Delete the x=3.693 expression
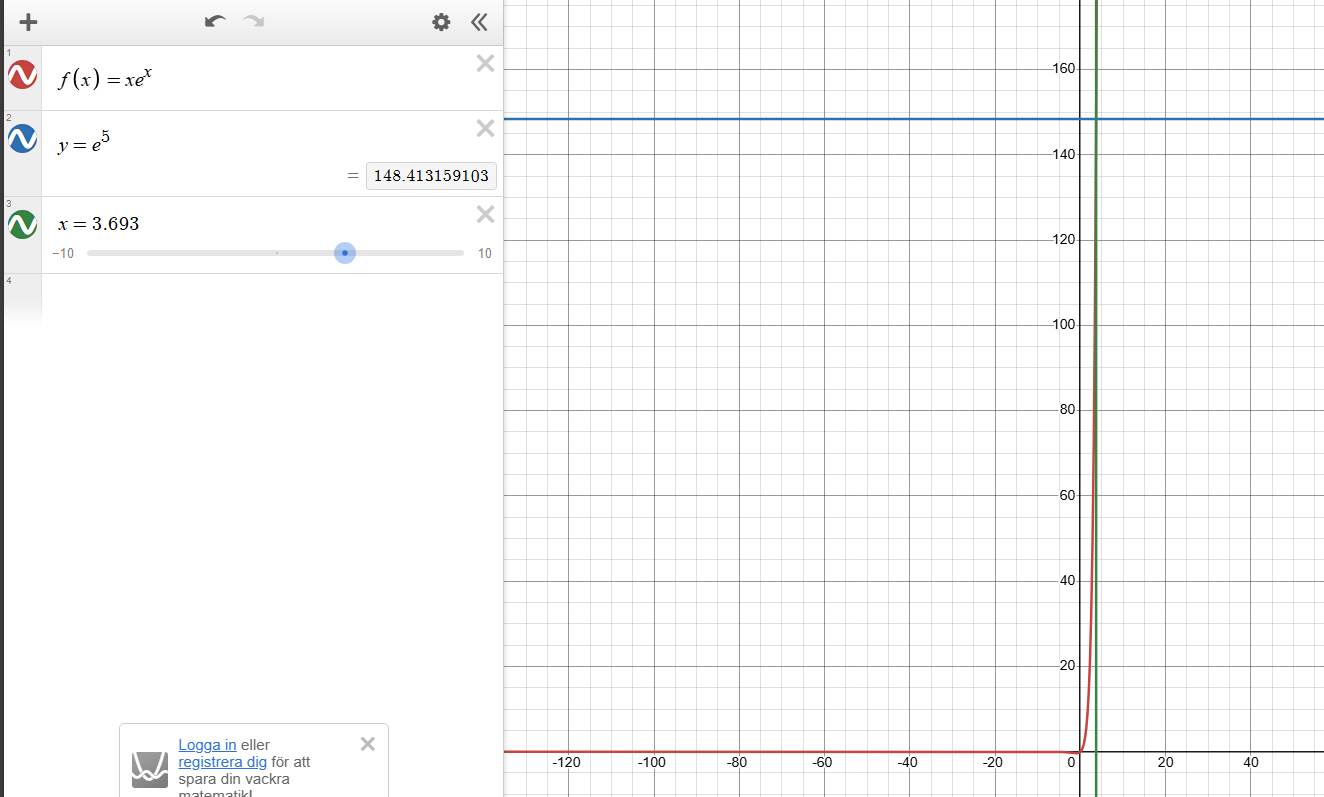Screen dimensions: 1324x797 [485, 214]
